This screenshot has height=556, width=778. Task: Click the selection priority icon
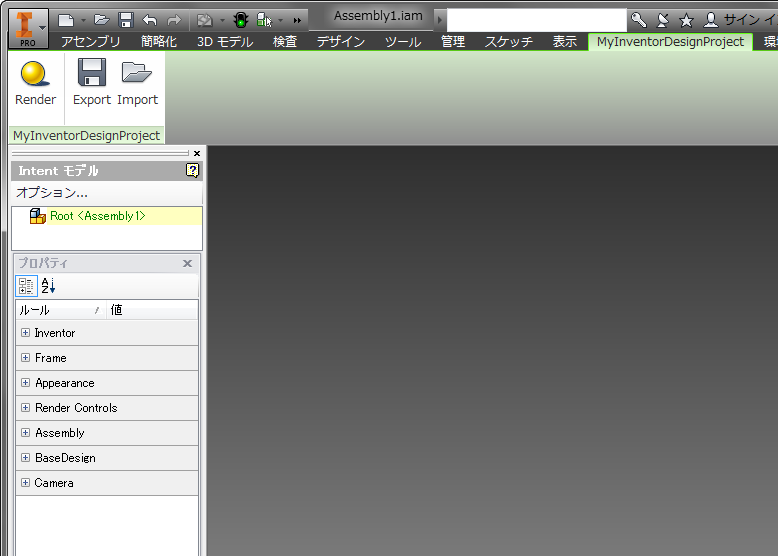pyautogui.click(x=264, y=20)
